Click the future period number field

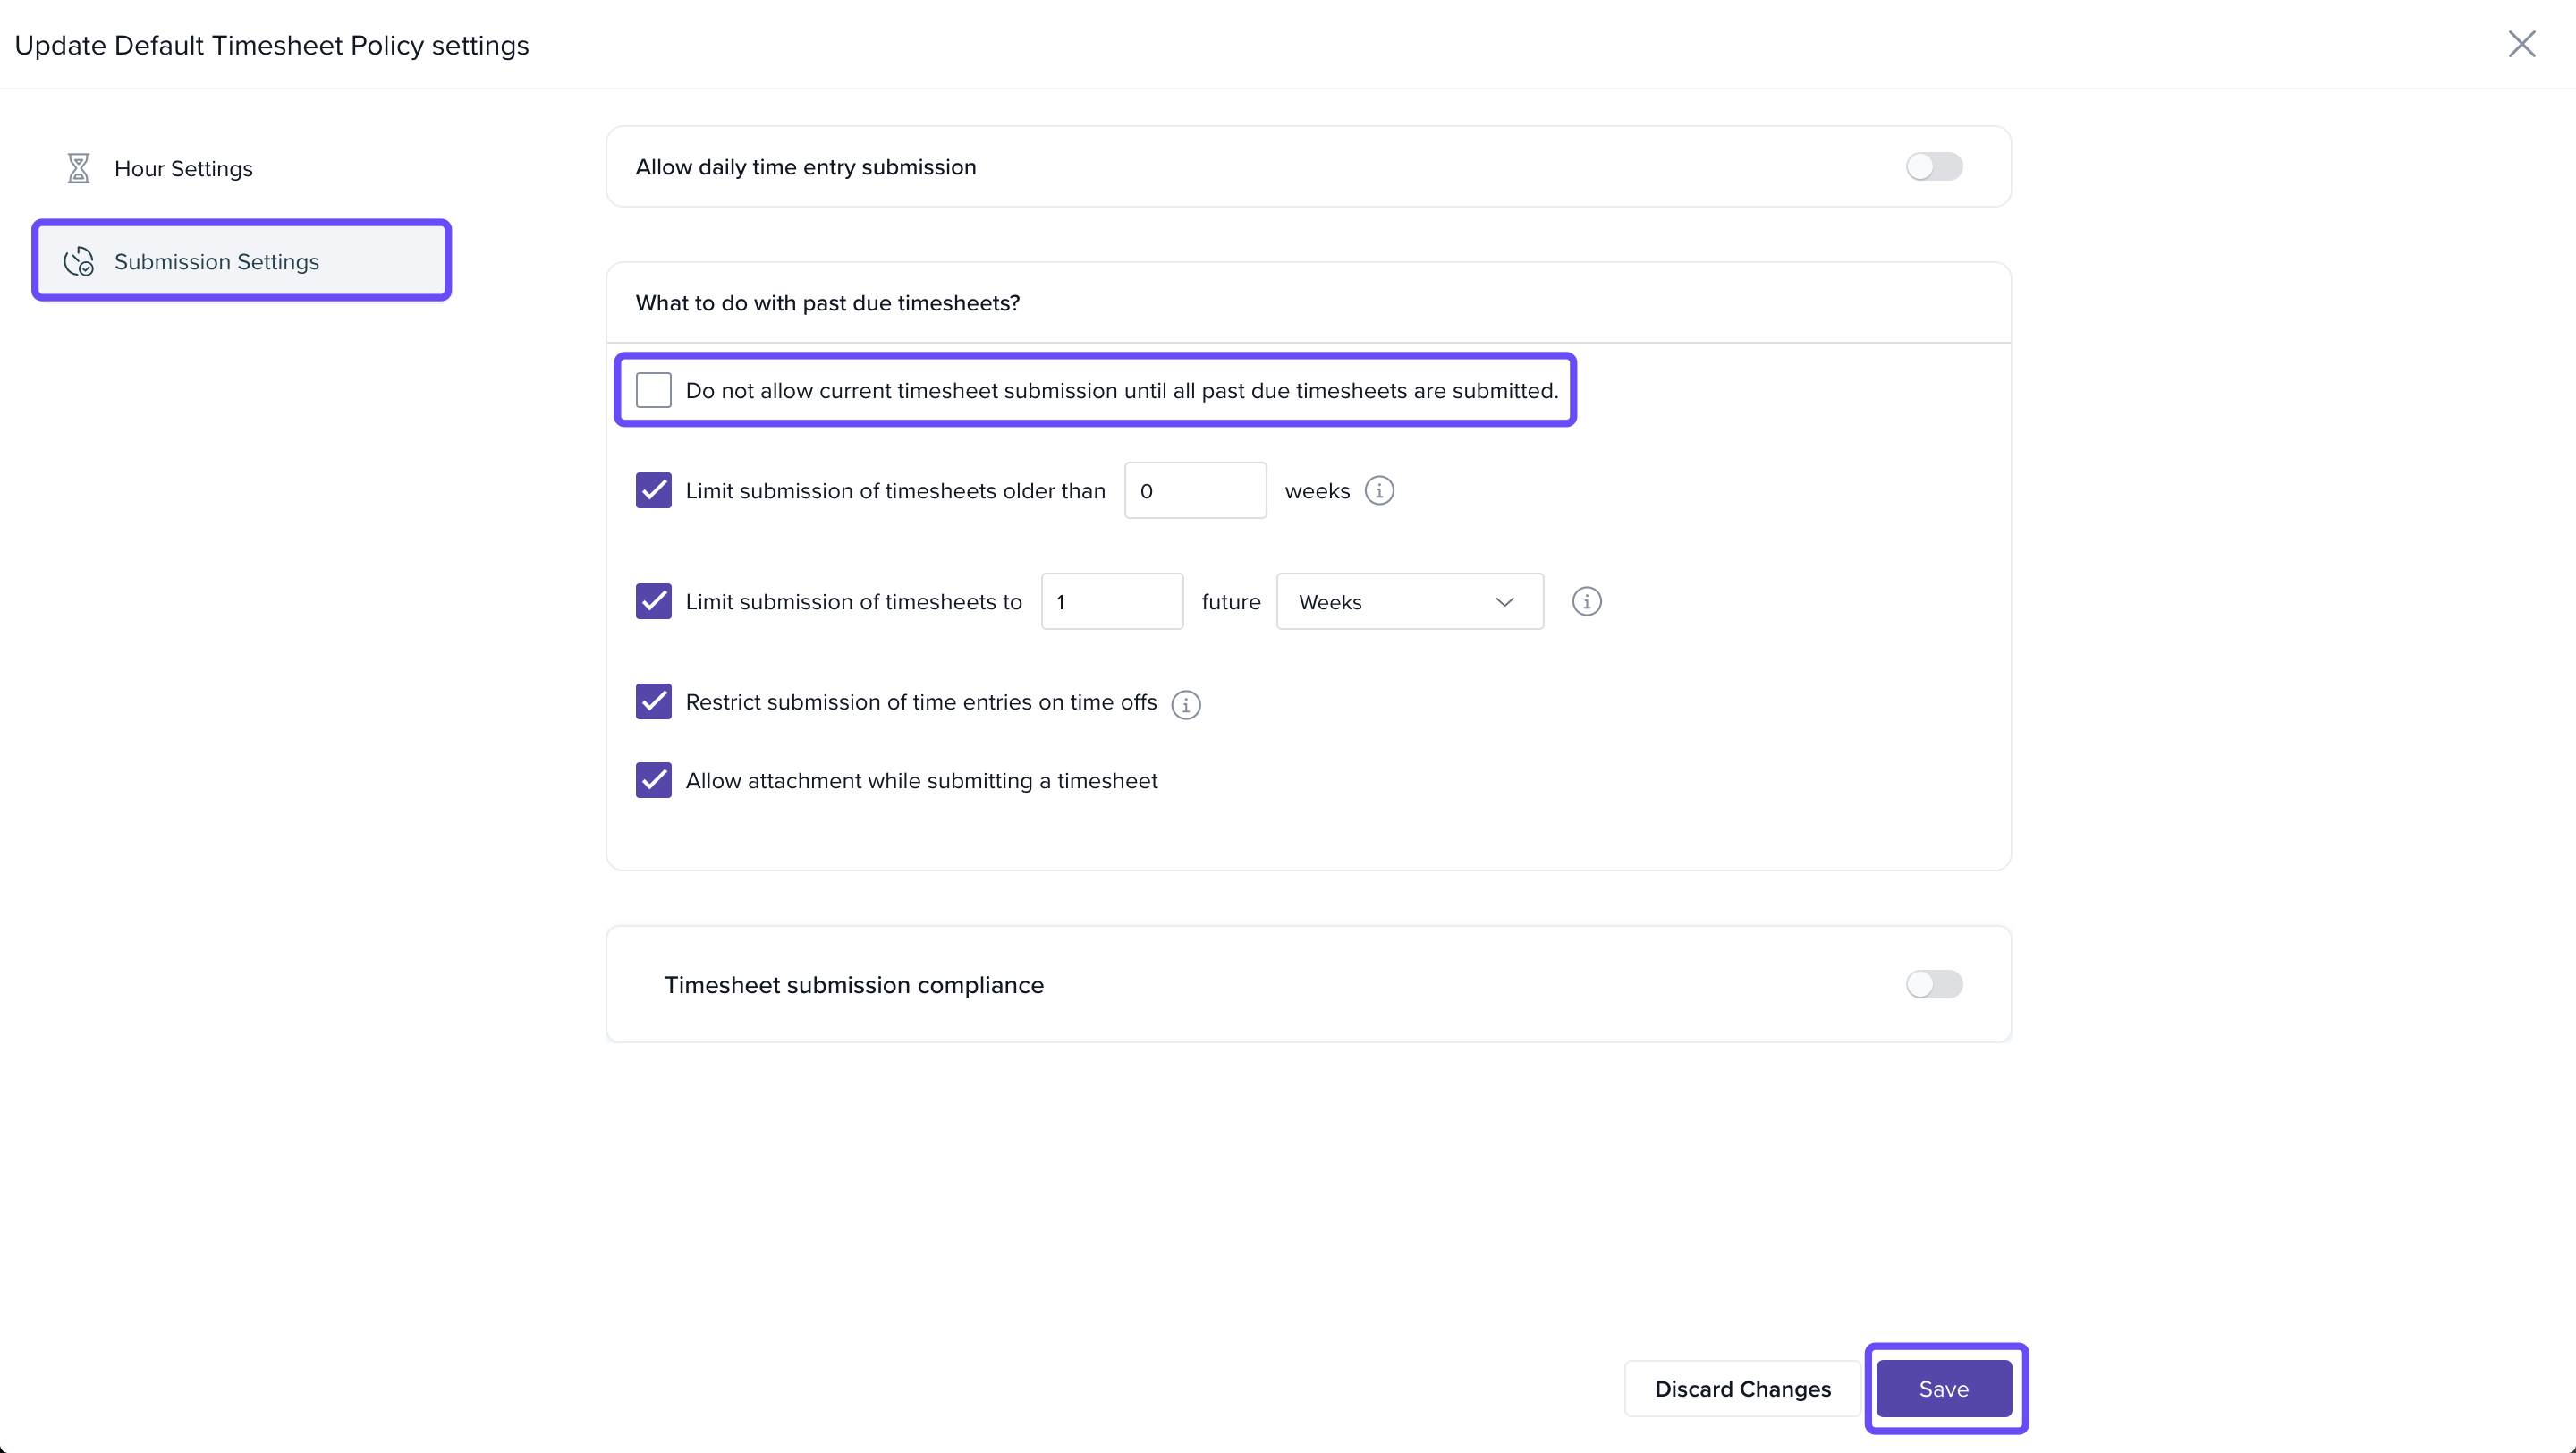(x=1112, y=602)
